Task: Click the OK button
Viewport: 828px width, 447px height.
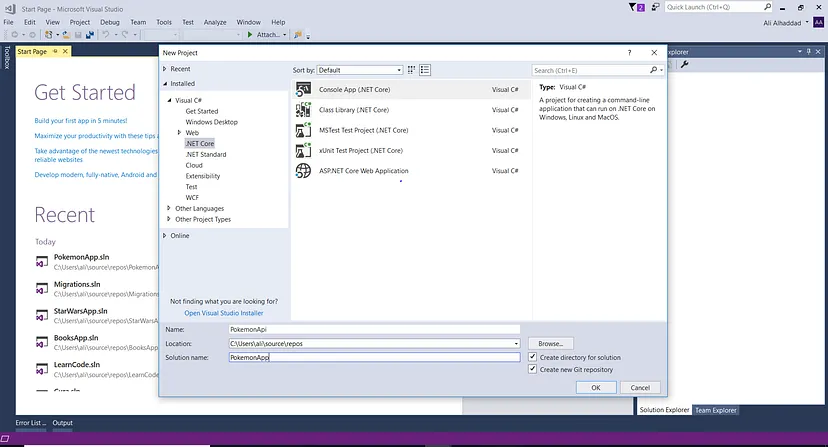Action: click(x=596, y=387)
